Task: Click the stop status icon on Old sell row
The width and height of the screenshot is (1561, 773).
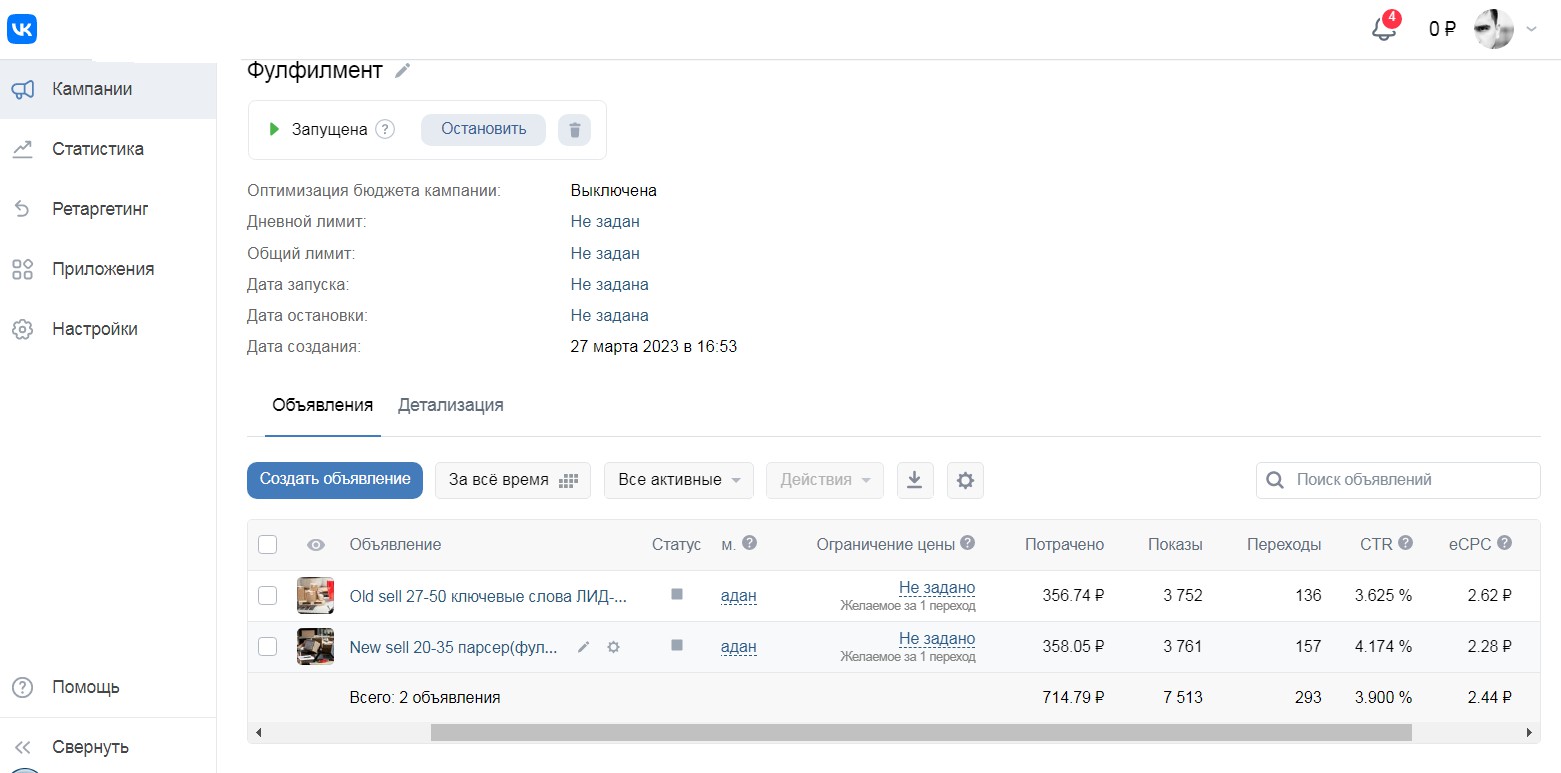Action: 676,594
